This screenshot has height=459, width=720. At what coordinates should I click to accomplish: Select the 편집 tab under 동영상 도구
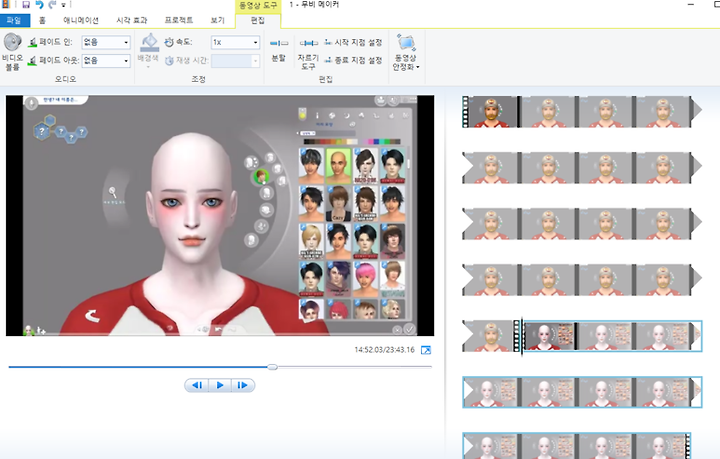tap(258, 20)
